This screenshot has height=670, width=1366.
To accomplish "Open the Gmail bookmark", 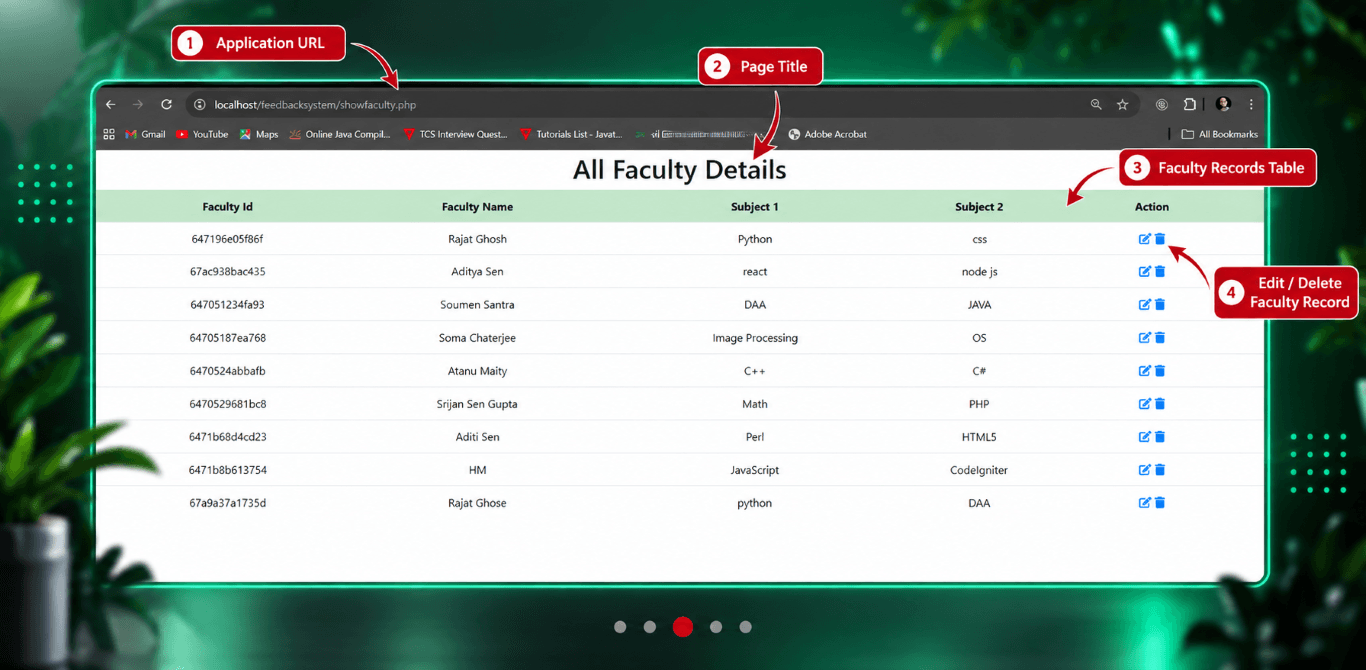I will coord(145,134).
